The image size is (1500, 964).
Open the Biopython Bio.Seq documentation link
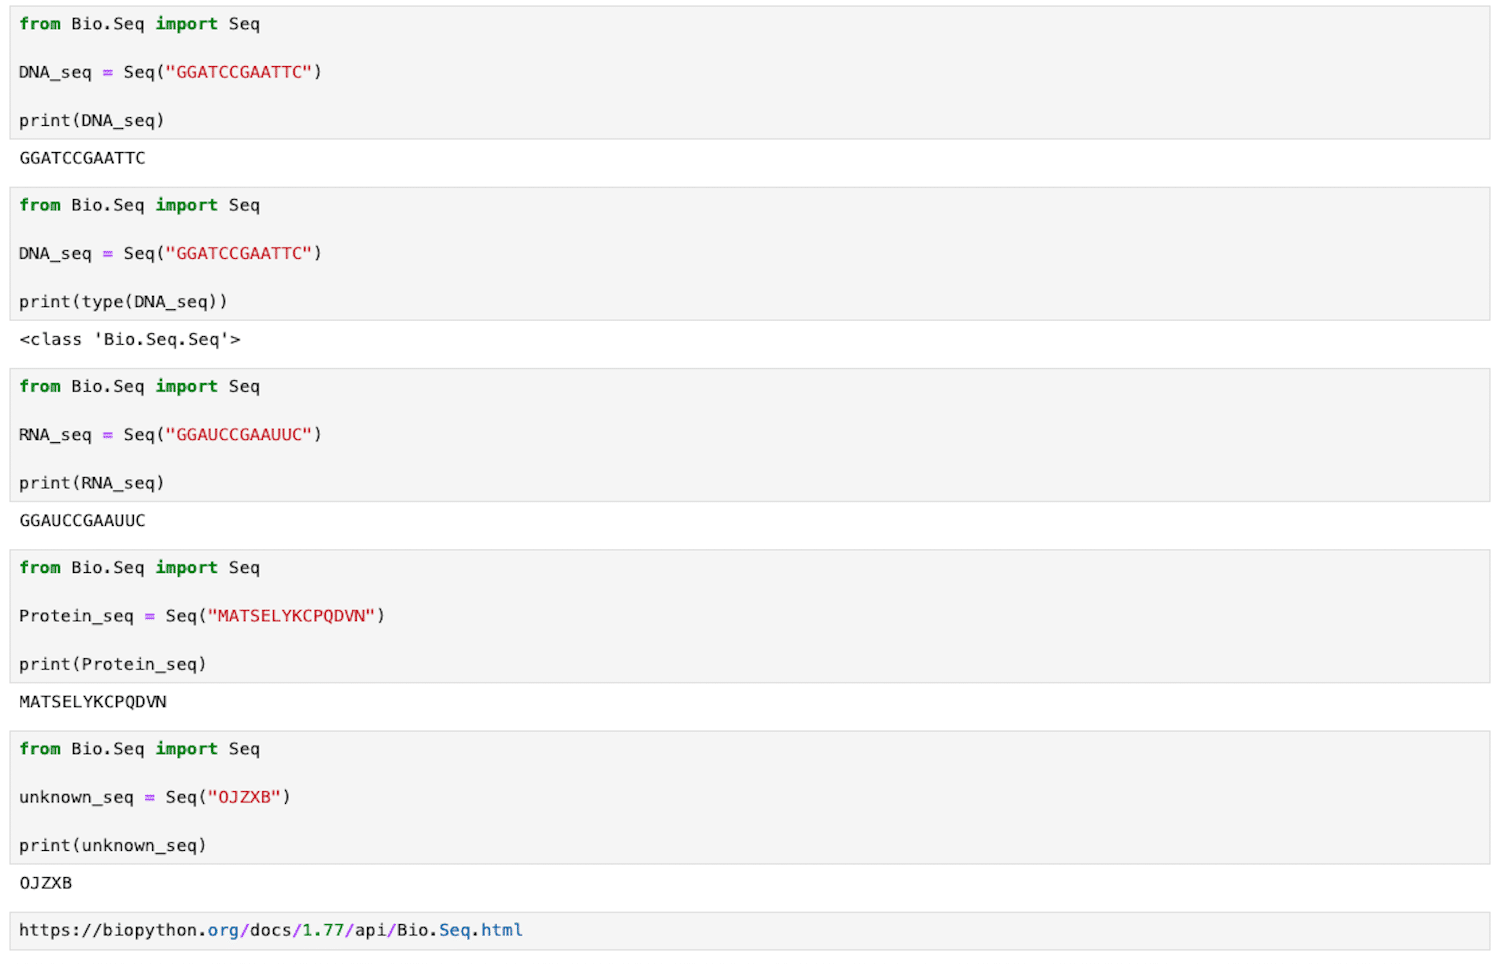pos(270,930)
